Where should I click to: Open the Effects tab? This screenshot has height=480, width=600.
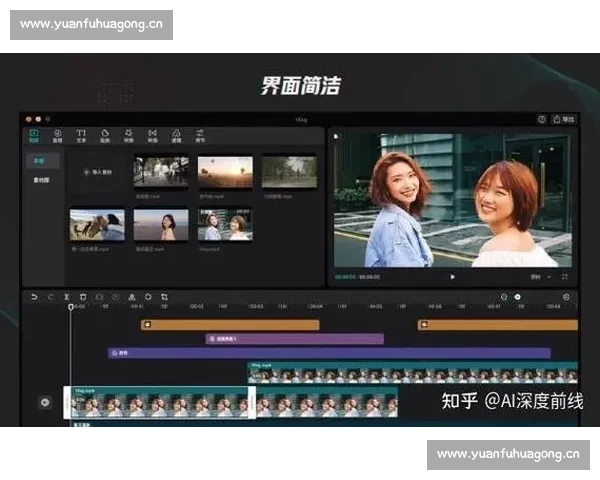(x=129, y=136)
